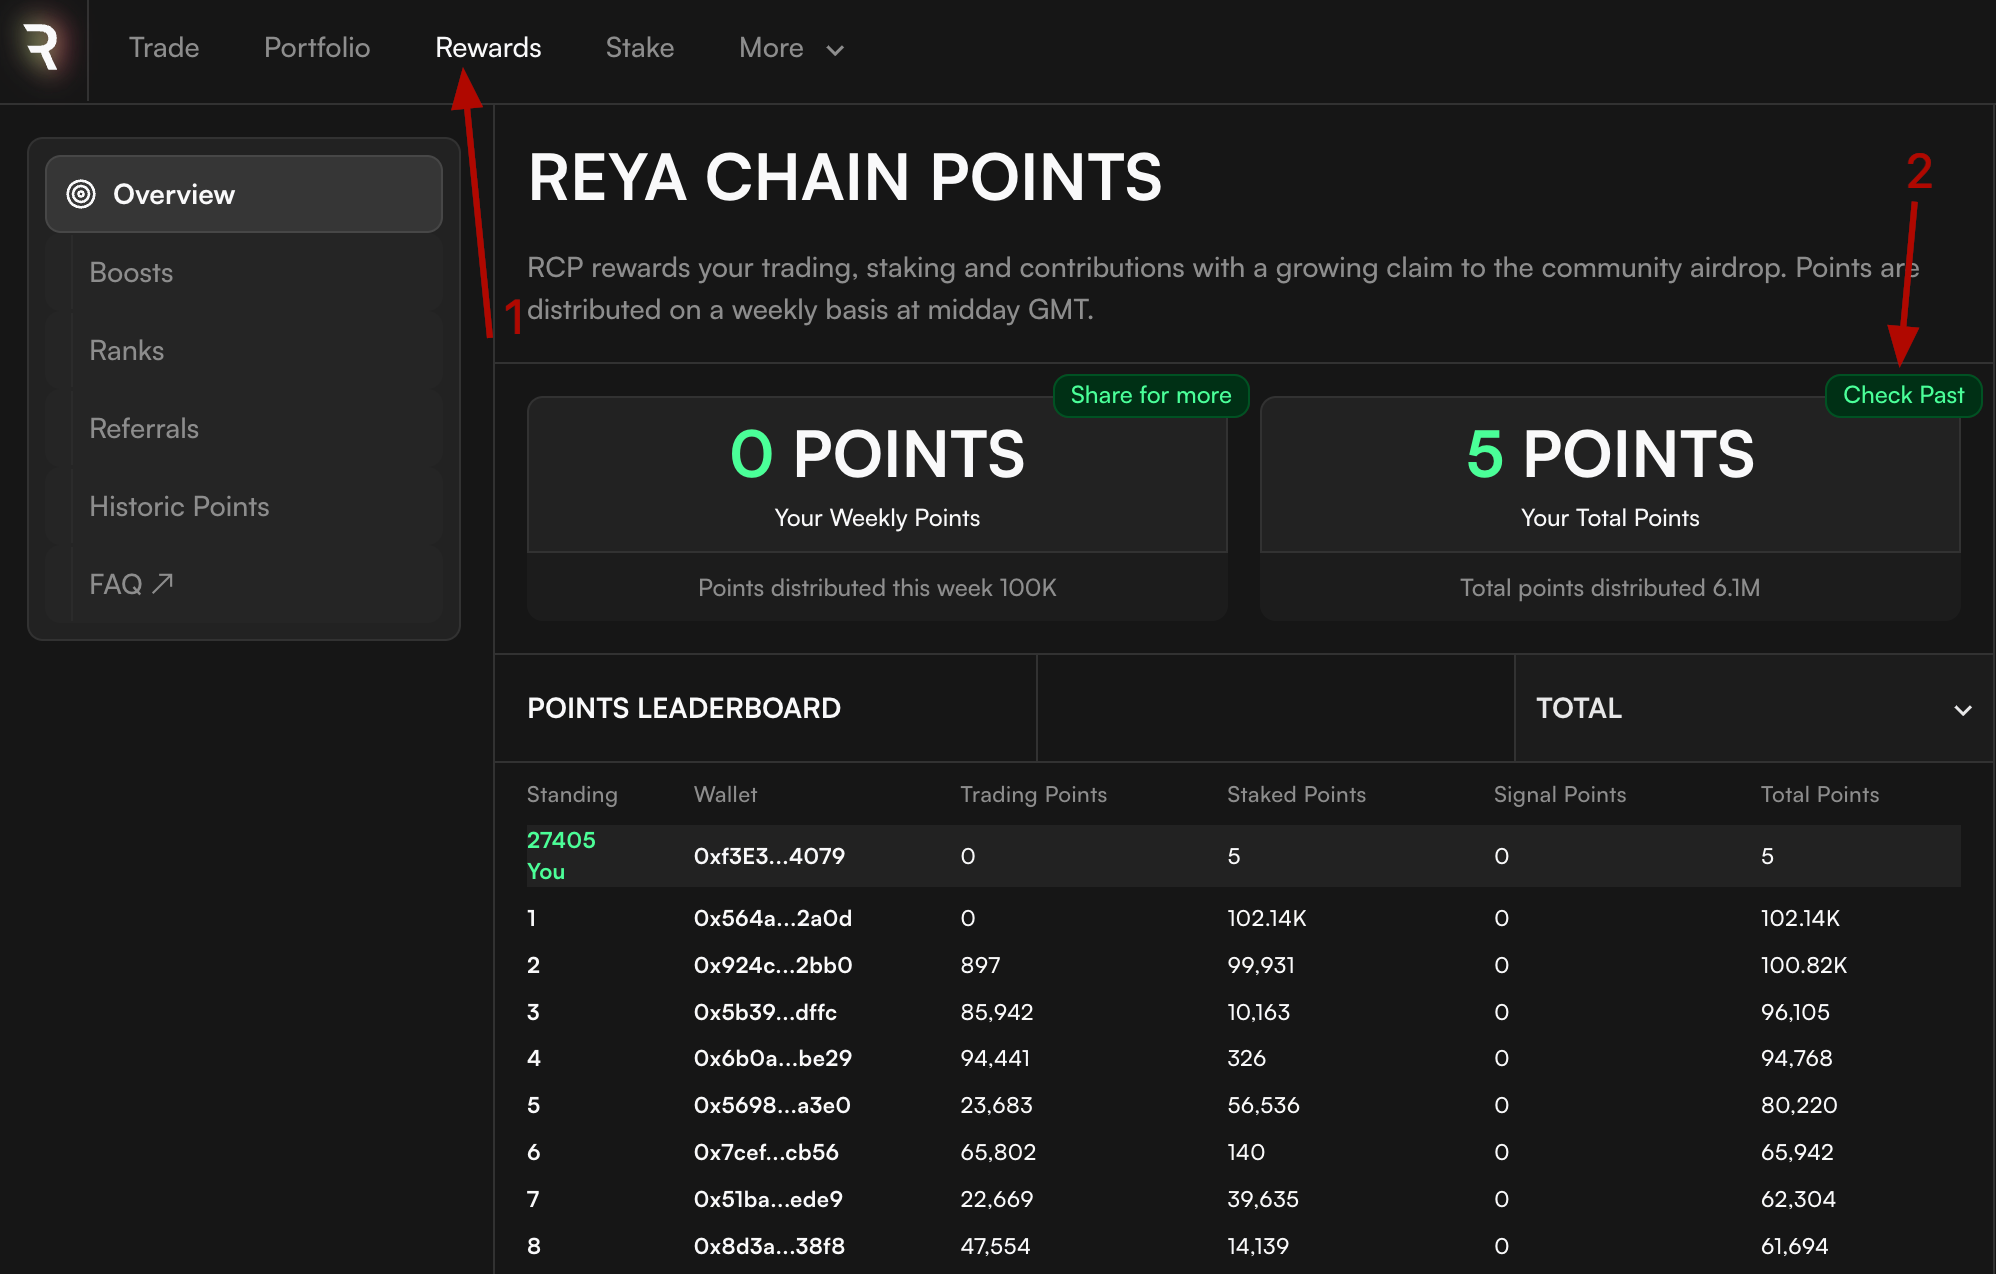This screenshot has height=1274, width=1996.
Task: Select Overview in the sidebar
Action: tap(244, 194)
